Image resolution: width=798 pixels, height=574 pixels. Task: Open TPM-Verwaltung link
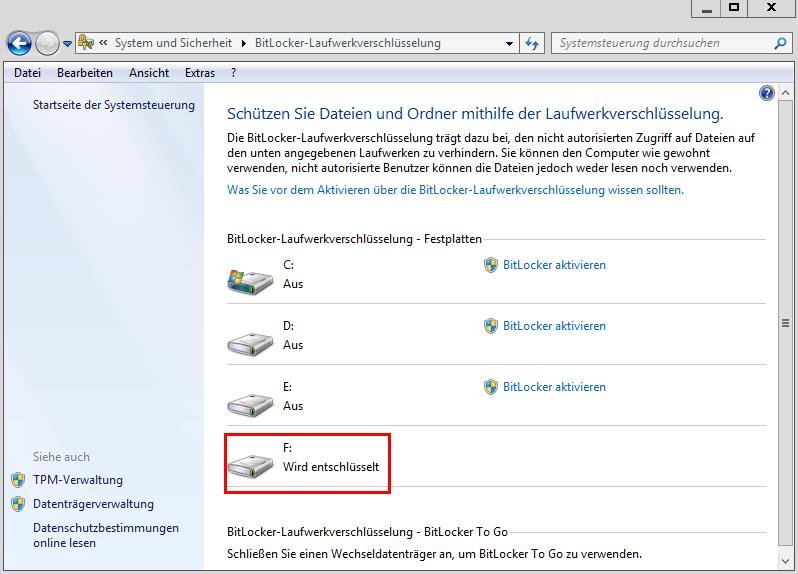click(78, 480)
